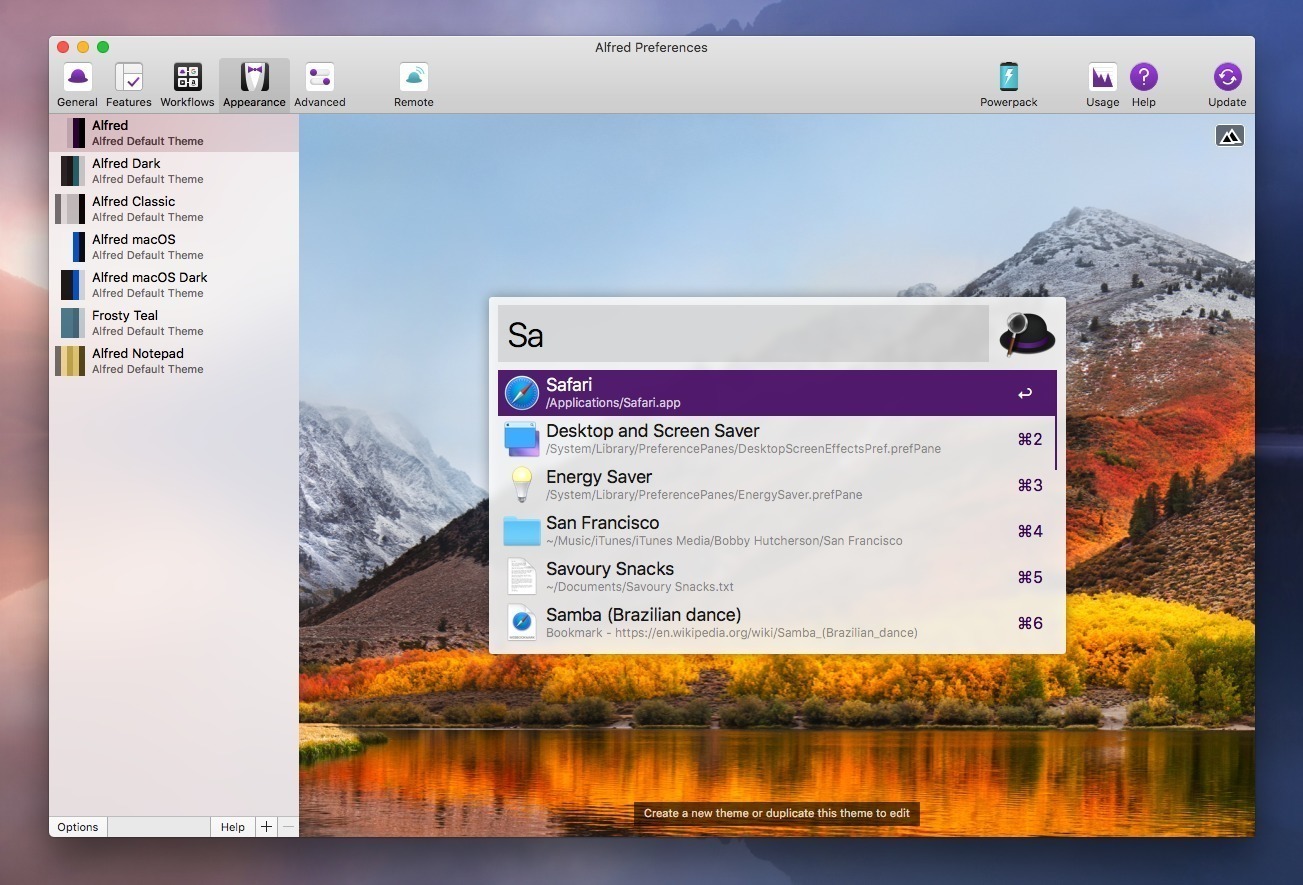Add a new theme with plus button
1303x885 pixels.
pos(266,827)
